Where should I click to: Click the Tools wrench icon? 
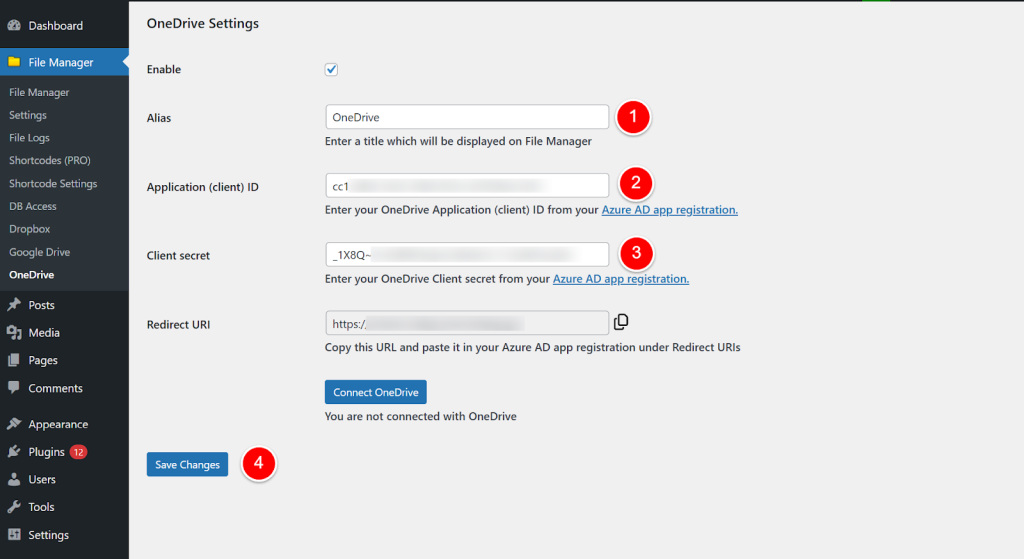tap(14, 507)
